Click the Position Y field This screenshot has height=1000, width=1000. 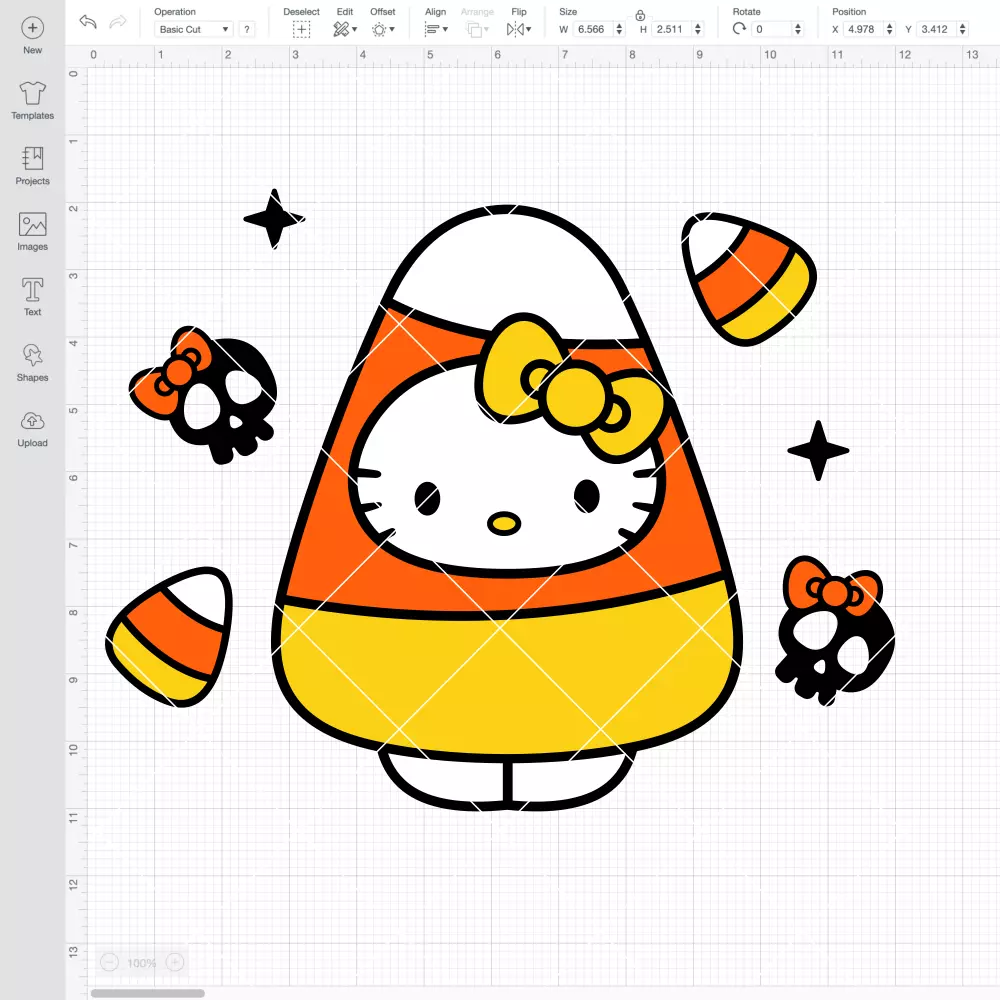[x=937, y=29]
